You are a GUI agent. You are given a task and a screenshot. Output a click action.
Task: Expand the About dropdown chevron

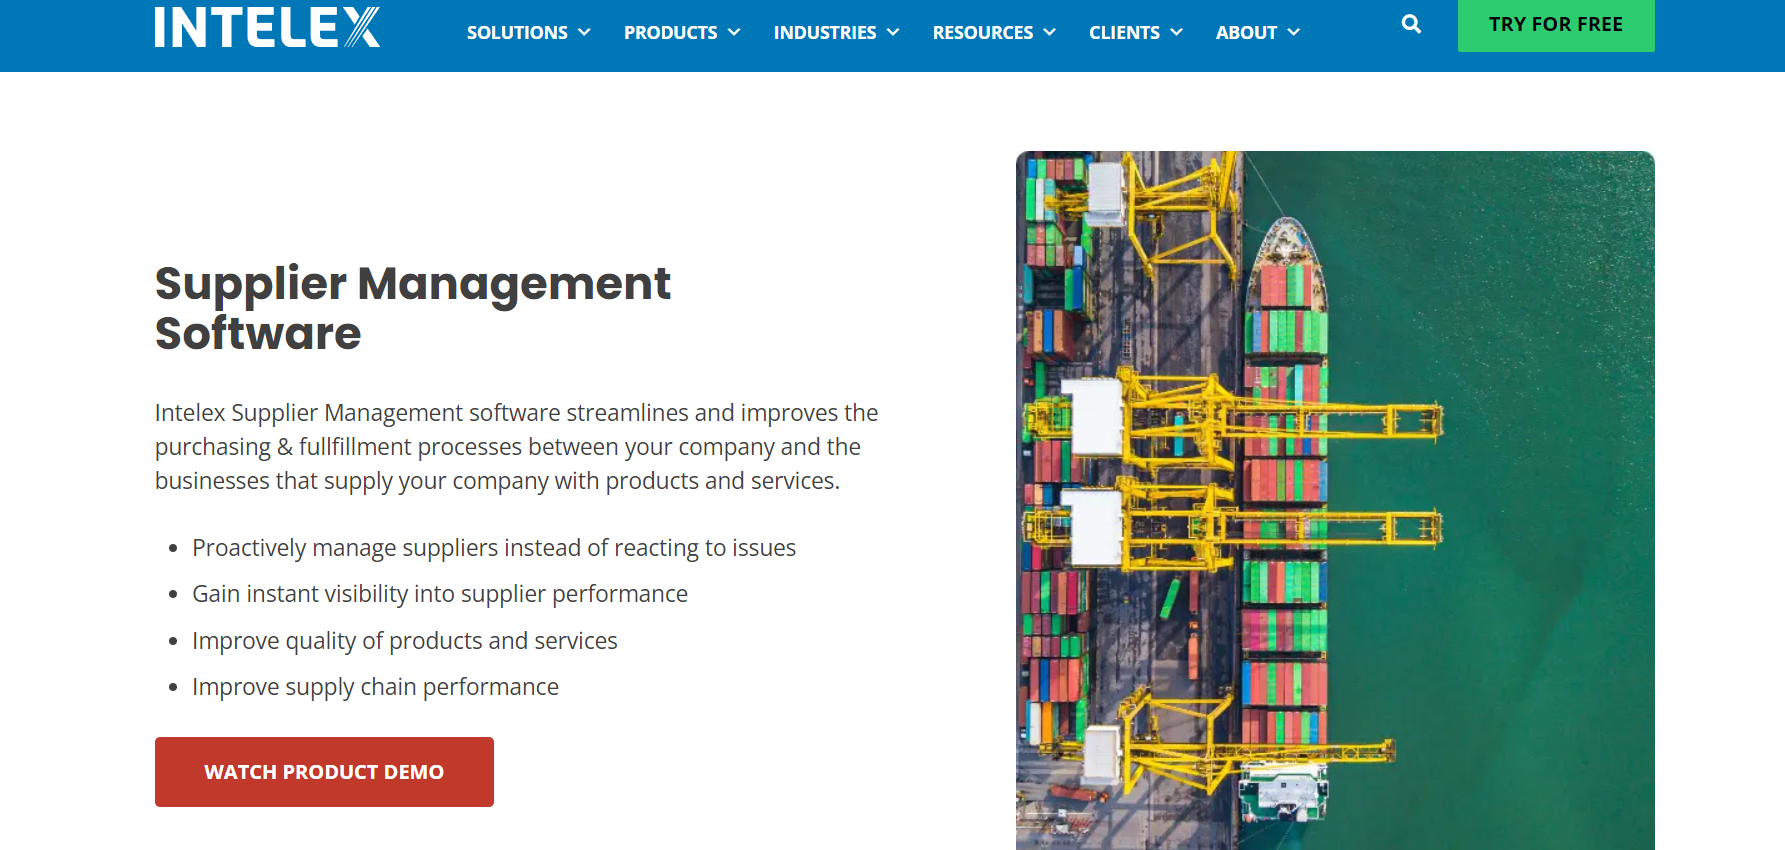click(1294, 32)
